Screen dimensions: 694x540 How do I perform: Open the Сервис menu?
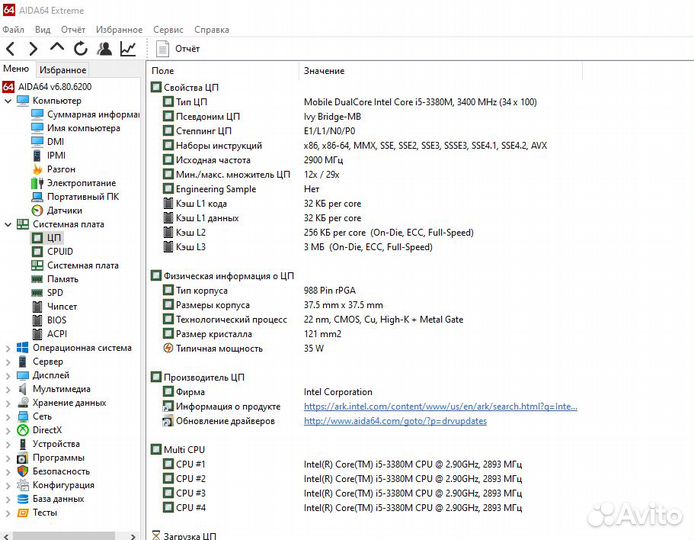coord(168,30)
